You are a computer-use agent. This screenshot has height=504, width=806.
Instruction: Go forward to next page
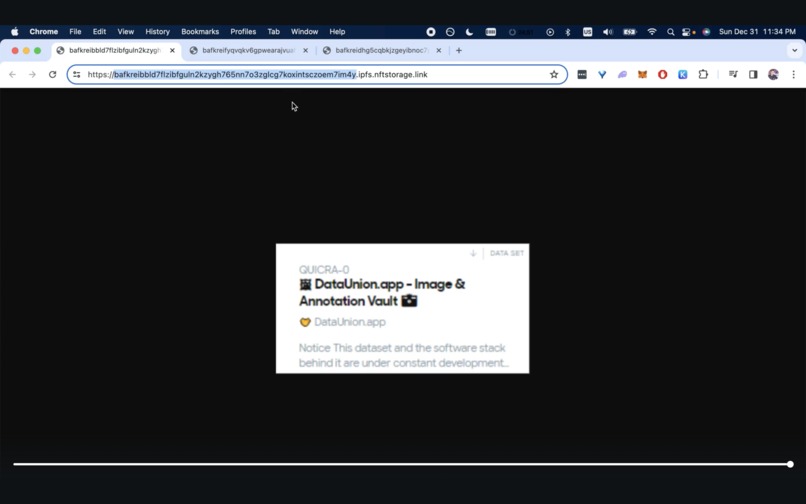point(32,75)
